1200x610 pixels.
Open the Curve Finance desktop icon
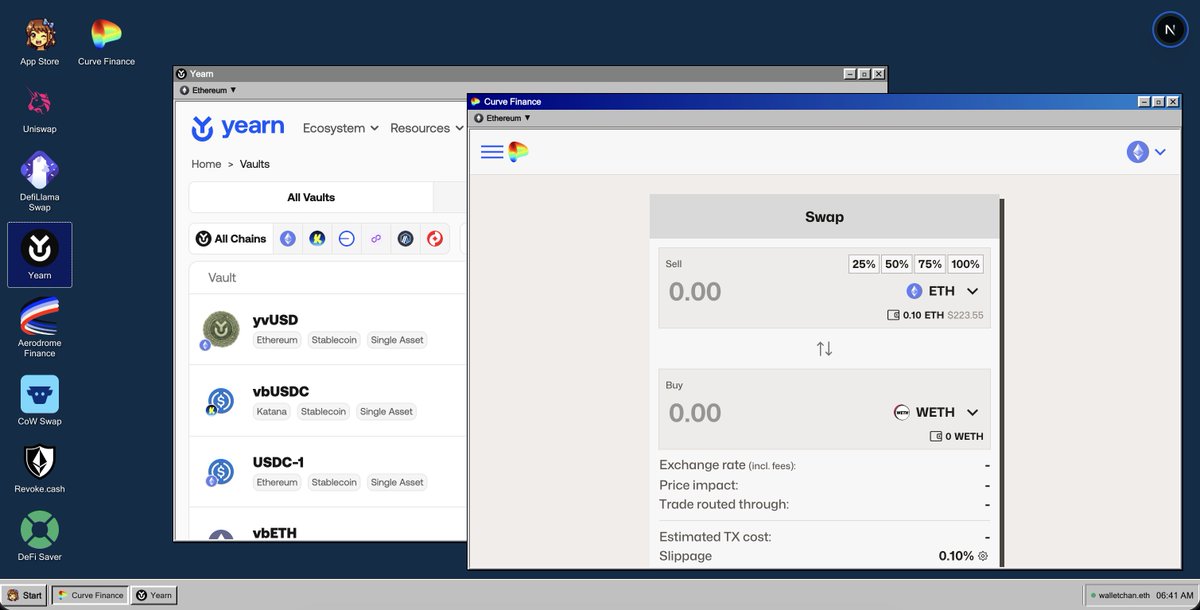point(106,42)
